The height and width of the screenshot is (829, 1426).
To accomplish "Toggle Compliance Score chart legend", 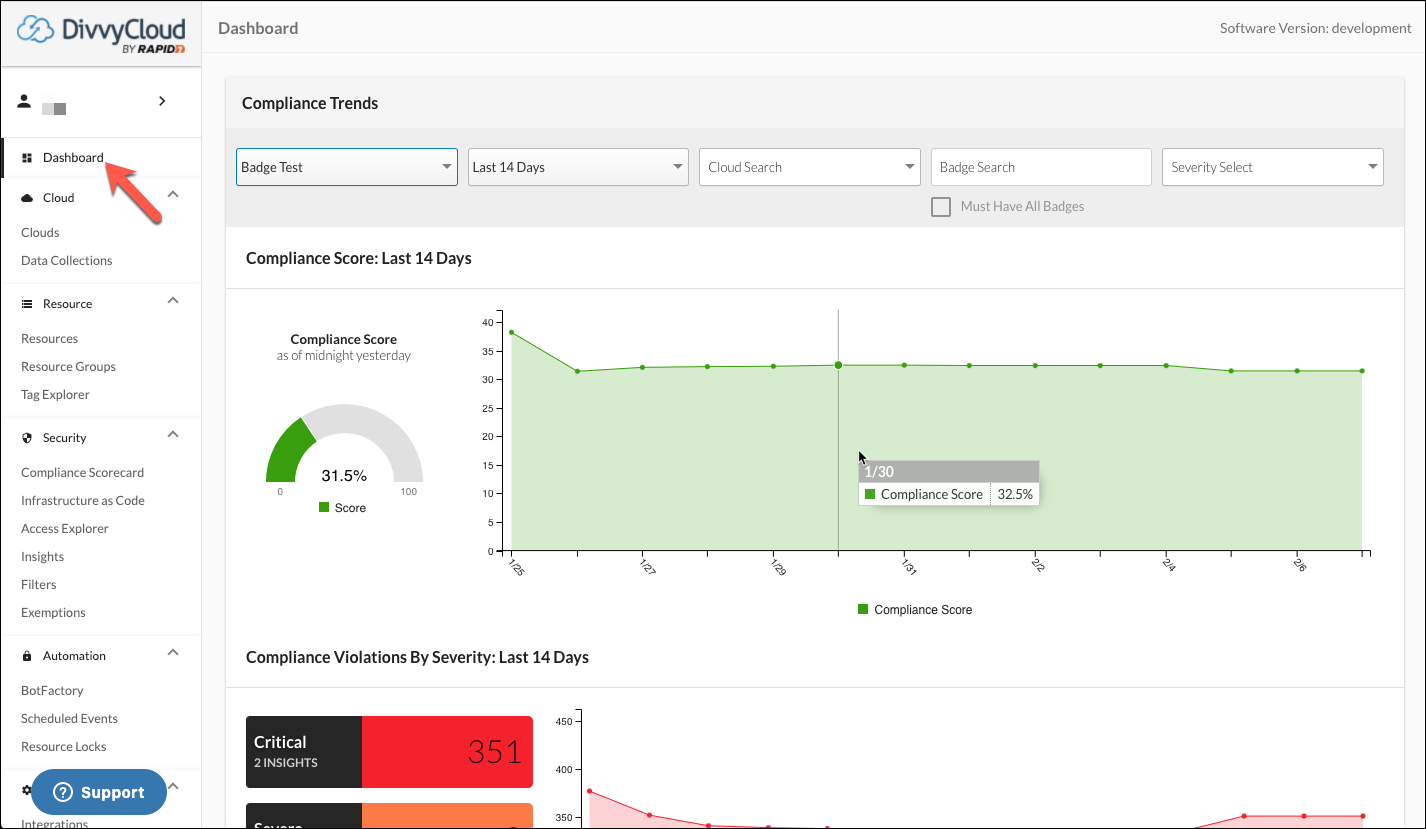I will 914,609.
